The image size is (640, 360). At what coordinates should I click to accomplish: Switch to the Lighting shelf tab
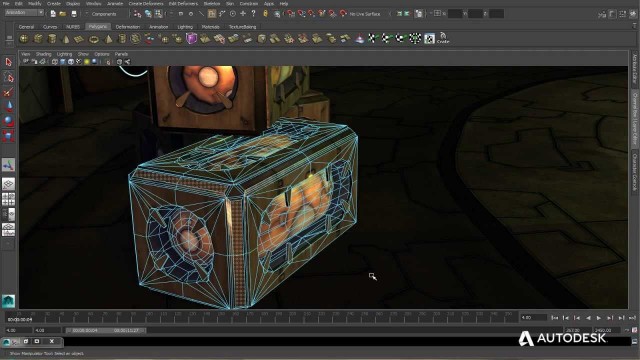point(185,27)
